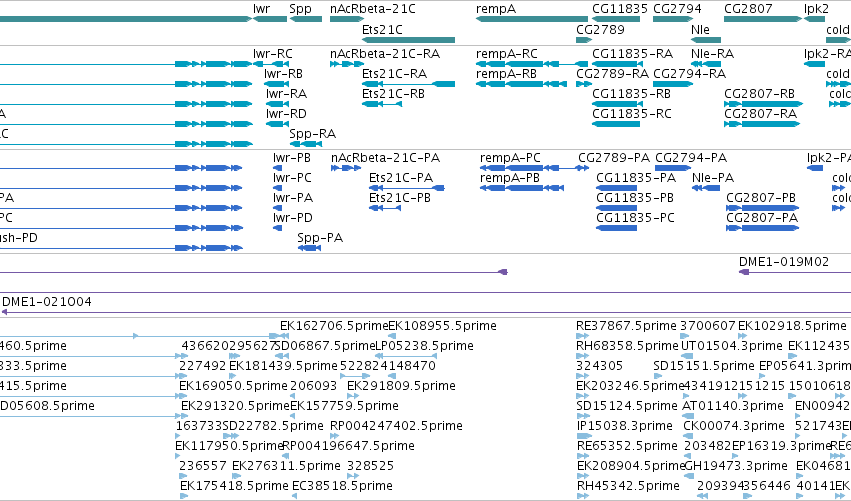851x501 pixels.
Task: Select the Ets21C-PA protein label
Action: tap(401, 178)
